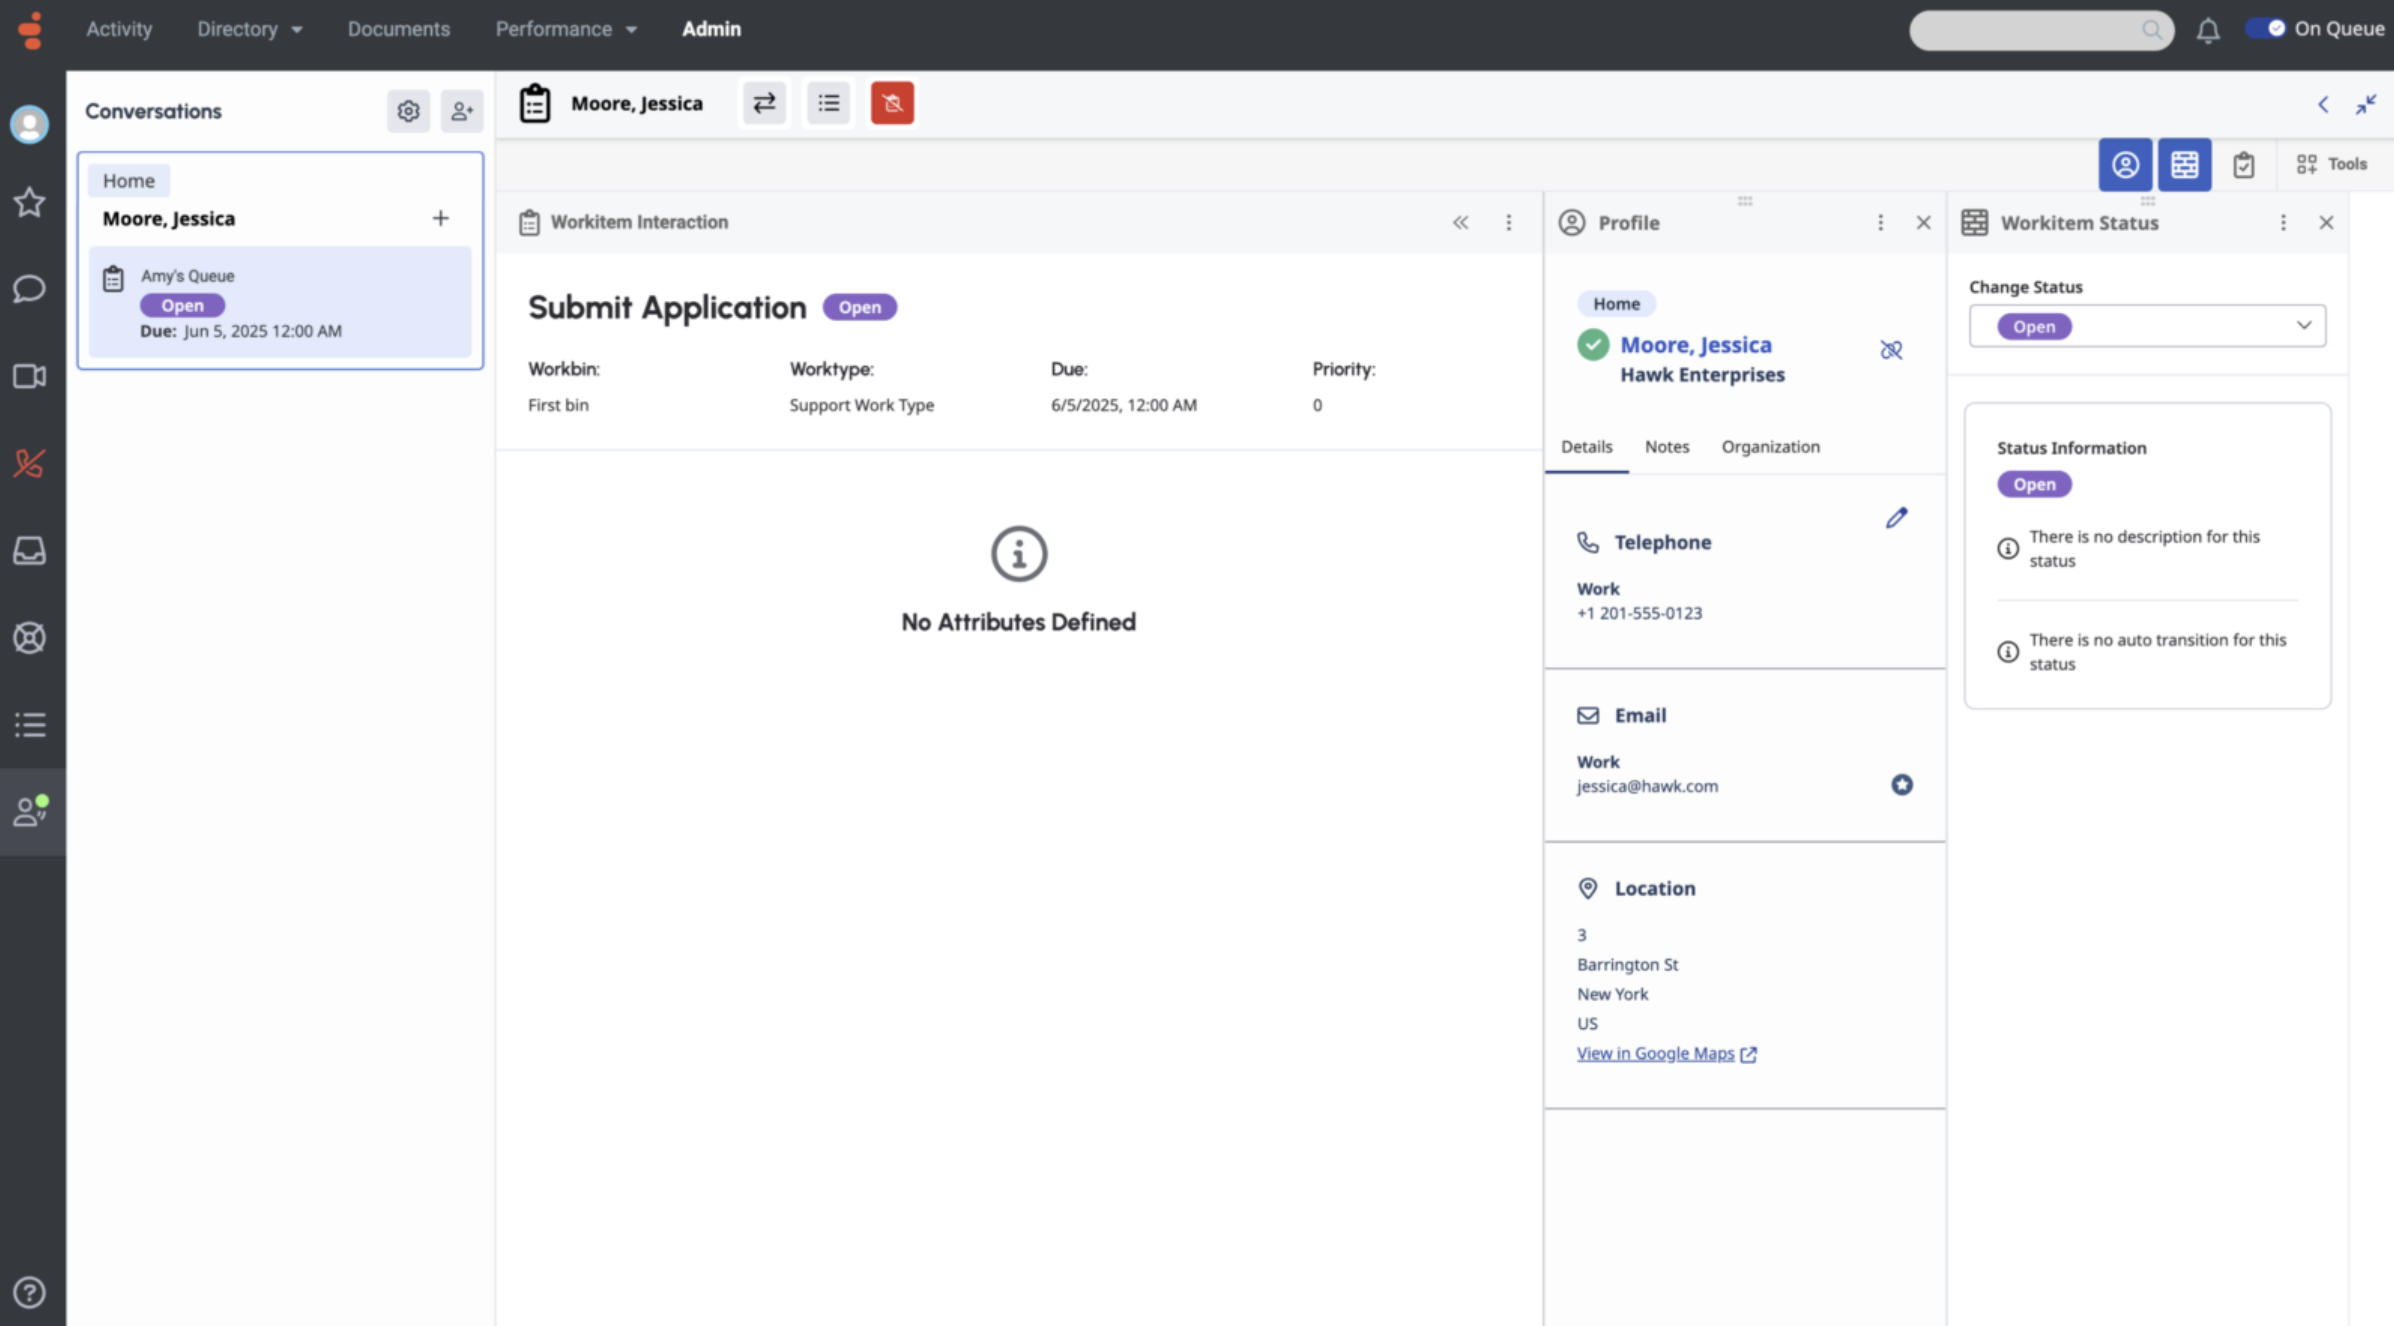Click the transfer workitem arrows icon
2394x1326 pixels.
tap(764, 103)
